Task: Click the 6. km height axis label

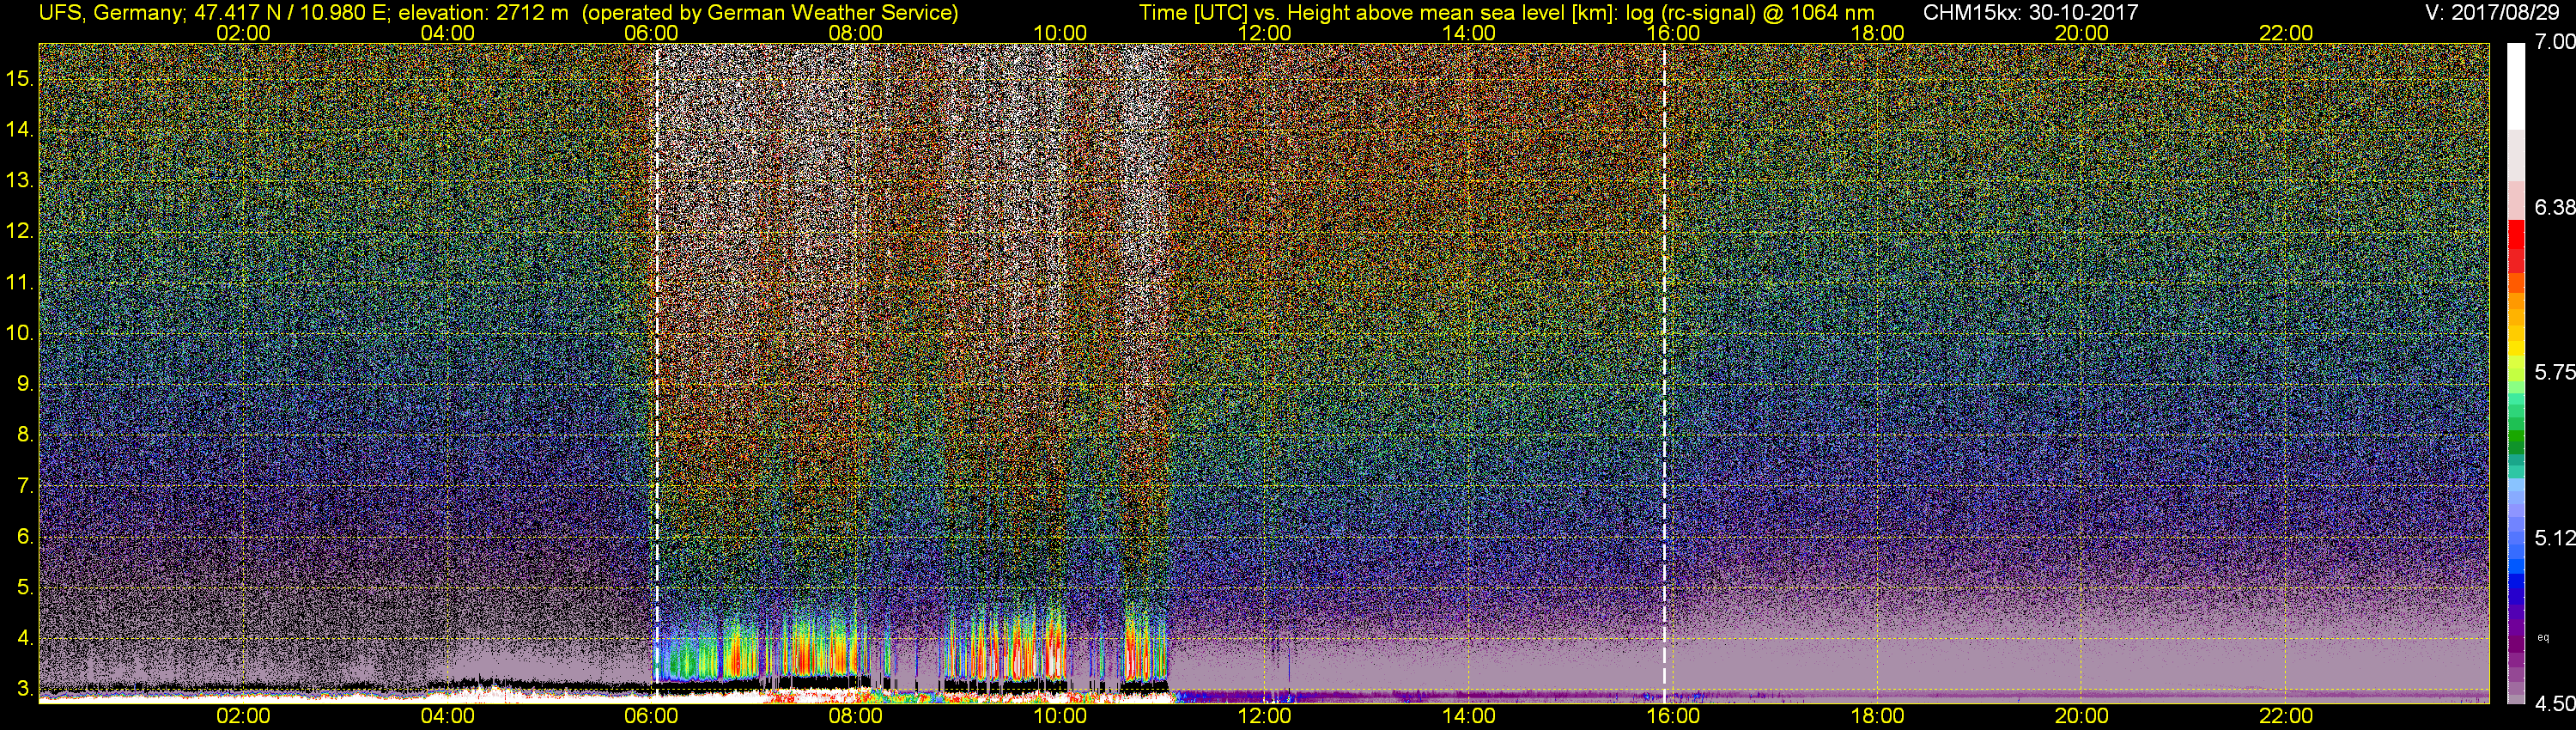Action: 25,537
